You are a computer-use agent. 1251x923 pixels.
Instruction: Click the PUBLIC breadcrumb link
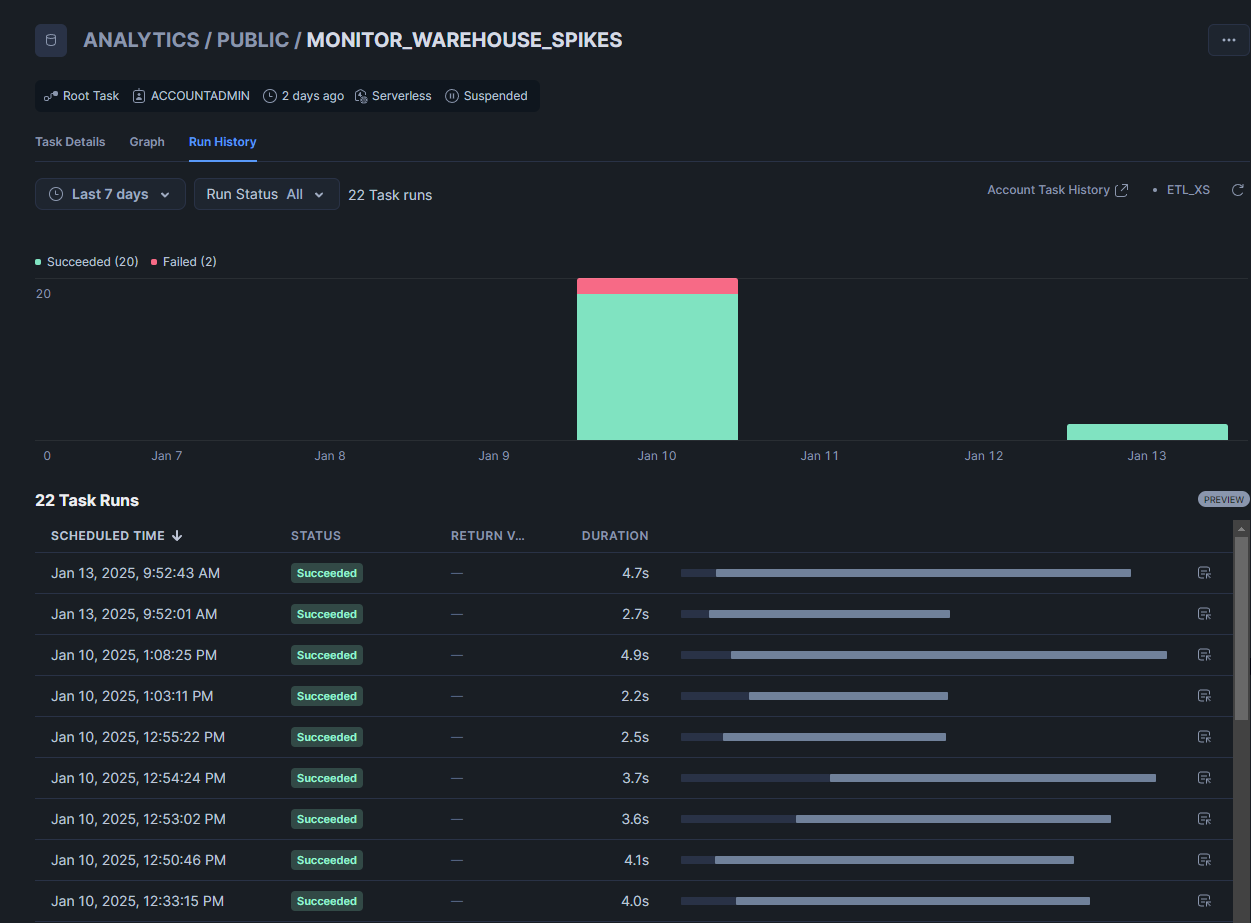coord(252,40)
